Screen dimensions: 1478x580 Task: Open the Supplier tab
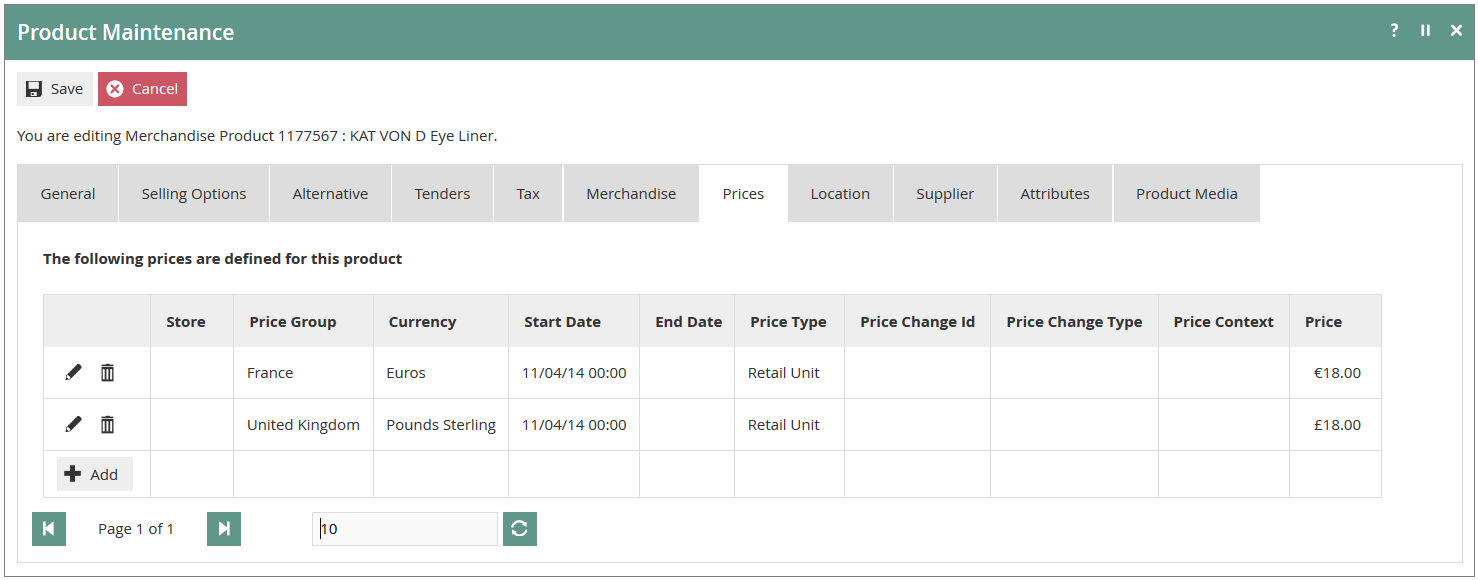[x=945, y=194]
